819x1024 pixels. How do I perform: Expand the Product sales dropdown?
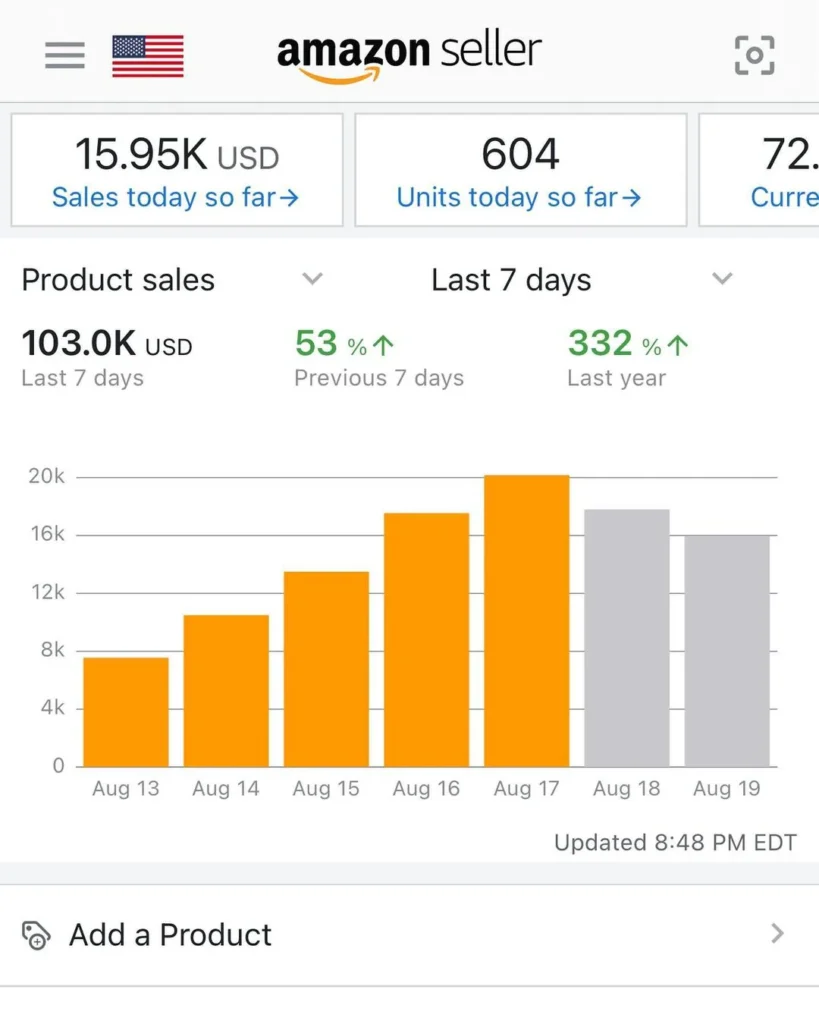tap(312, 279)
